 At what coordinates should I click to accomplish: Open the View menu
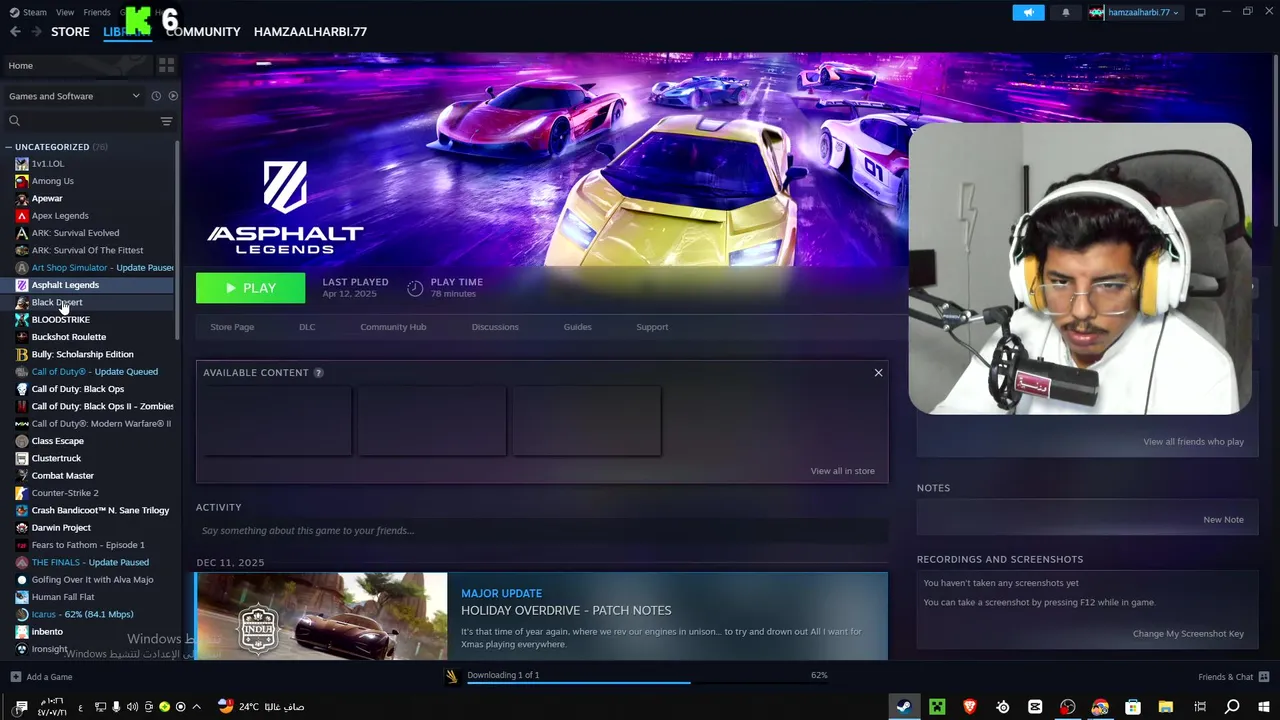coord(65,12)
